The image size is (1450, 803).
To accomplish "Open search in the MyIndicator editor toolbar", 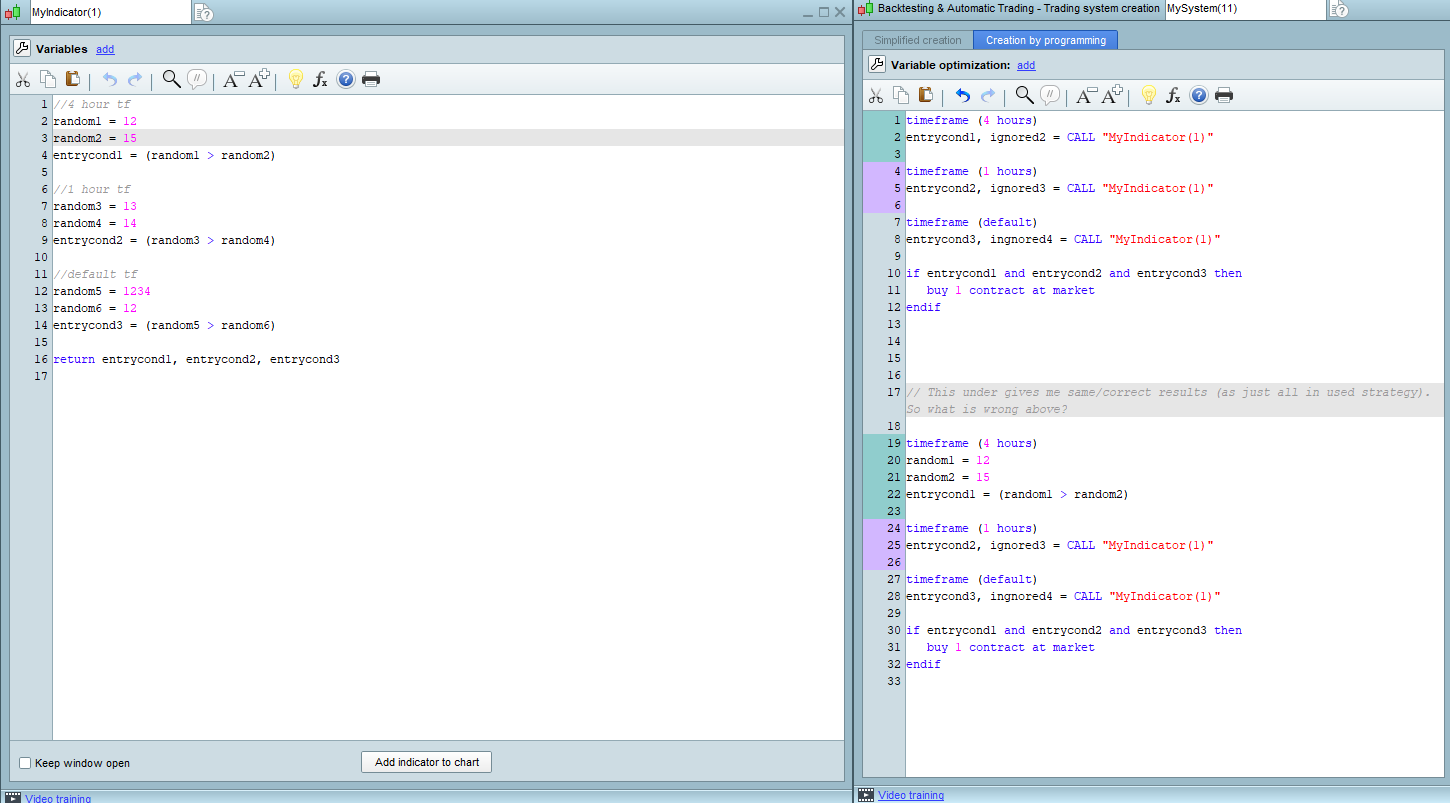I will (x=171, y=80).
